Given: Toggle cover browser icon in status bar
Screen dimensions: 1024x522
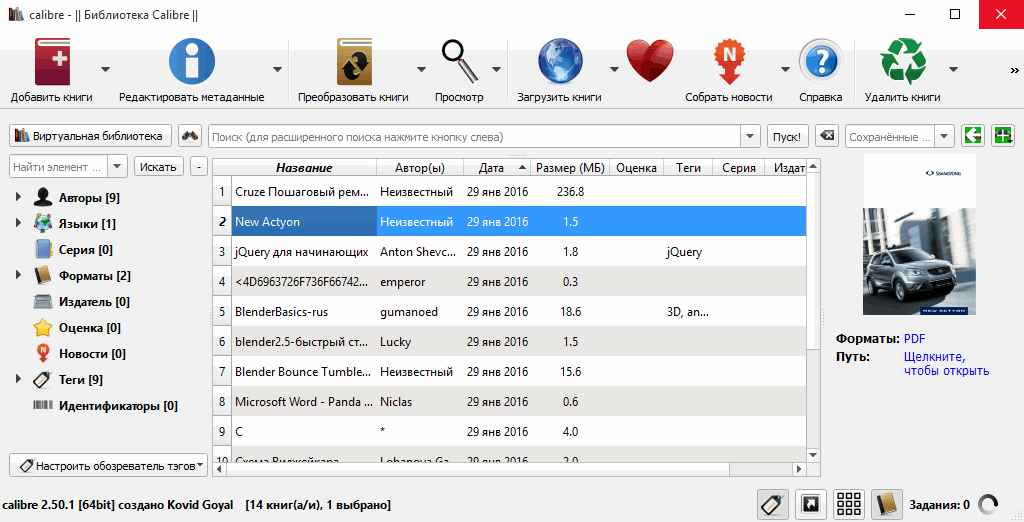Looking at the screenshot, I should [810, 504].
